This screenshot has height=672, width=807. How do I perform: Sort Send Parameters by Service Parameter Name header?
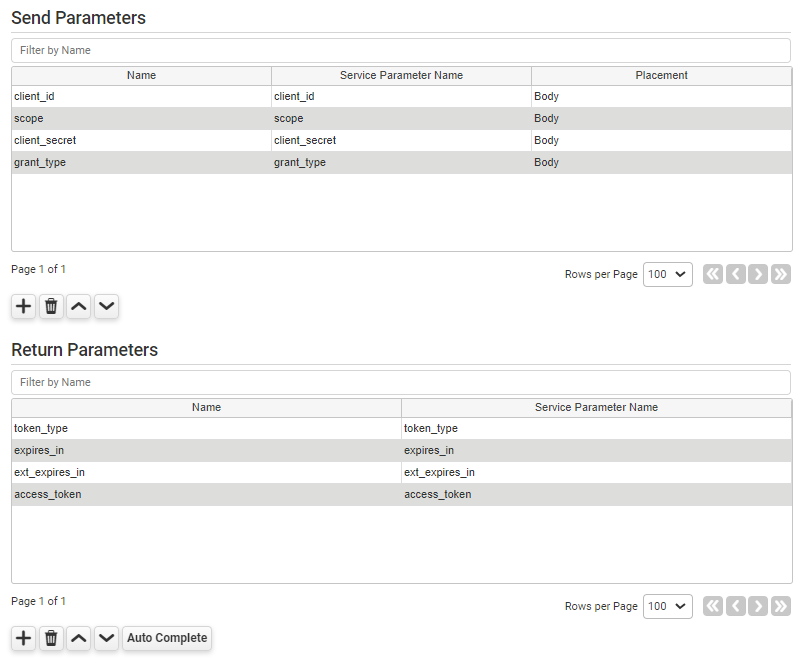pos(401,76)
